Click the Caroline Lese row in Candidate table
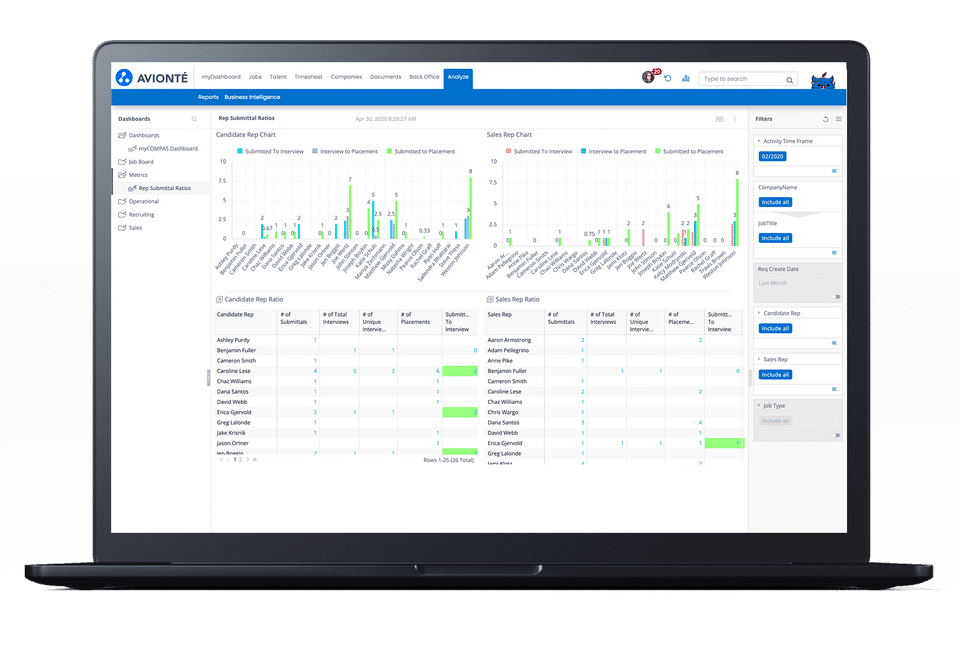 (346, 371)
